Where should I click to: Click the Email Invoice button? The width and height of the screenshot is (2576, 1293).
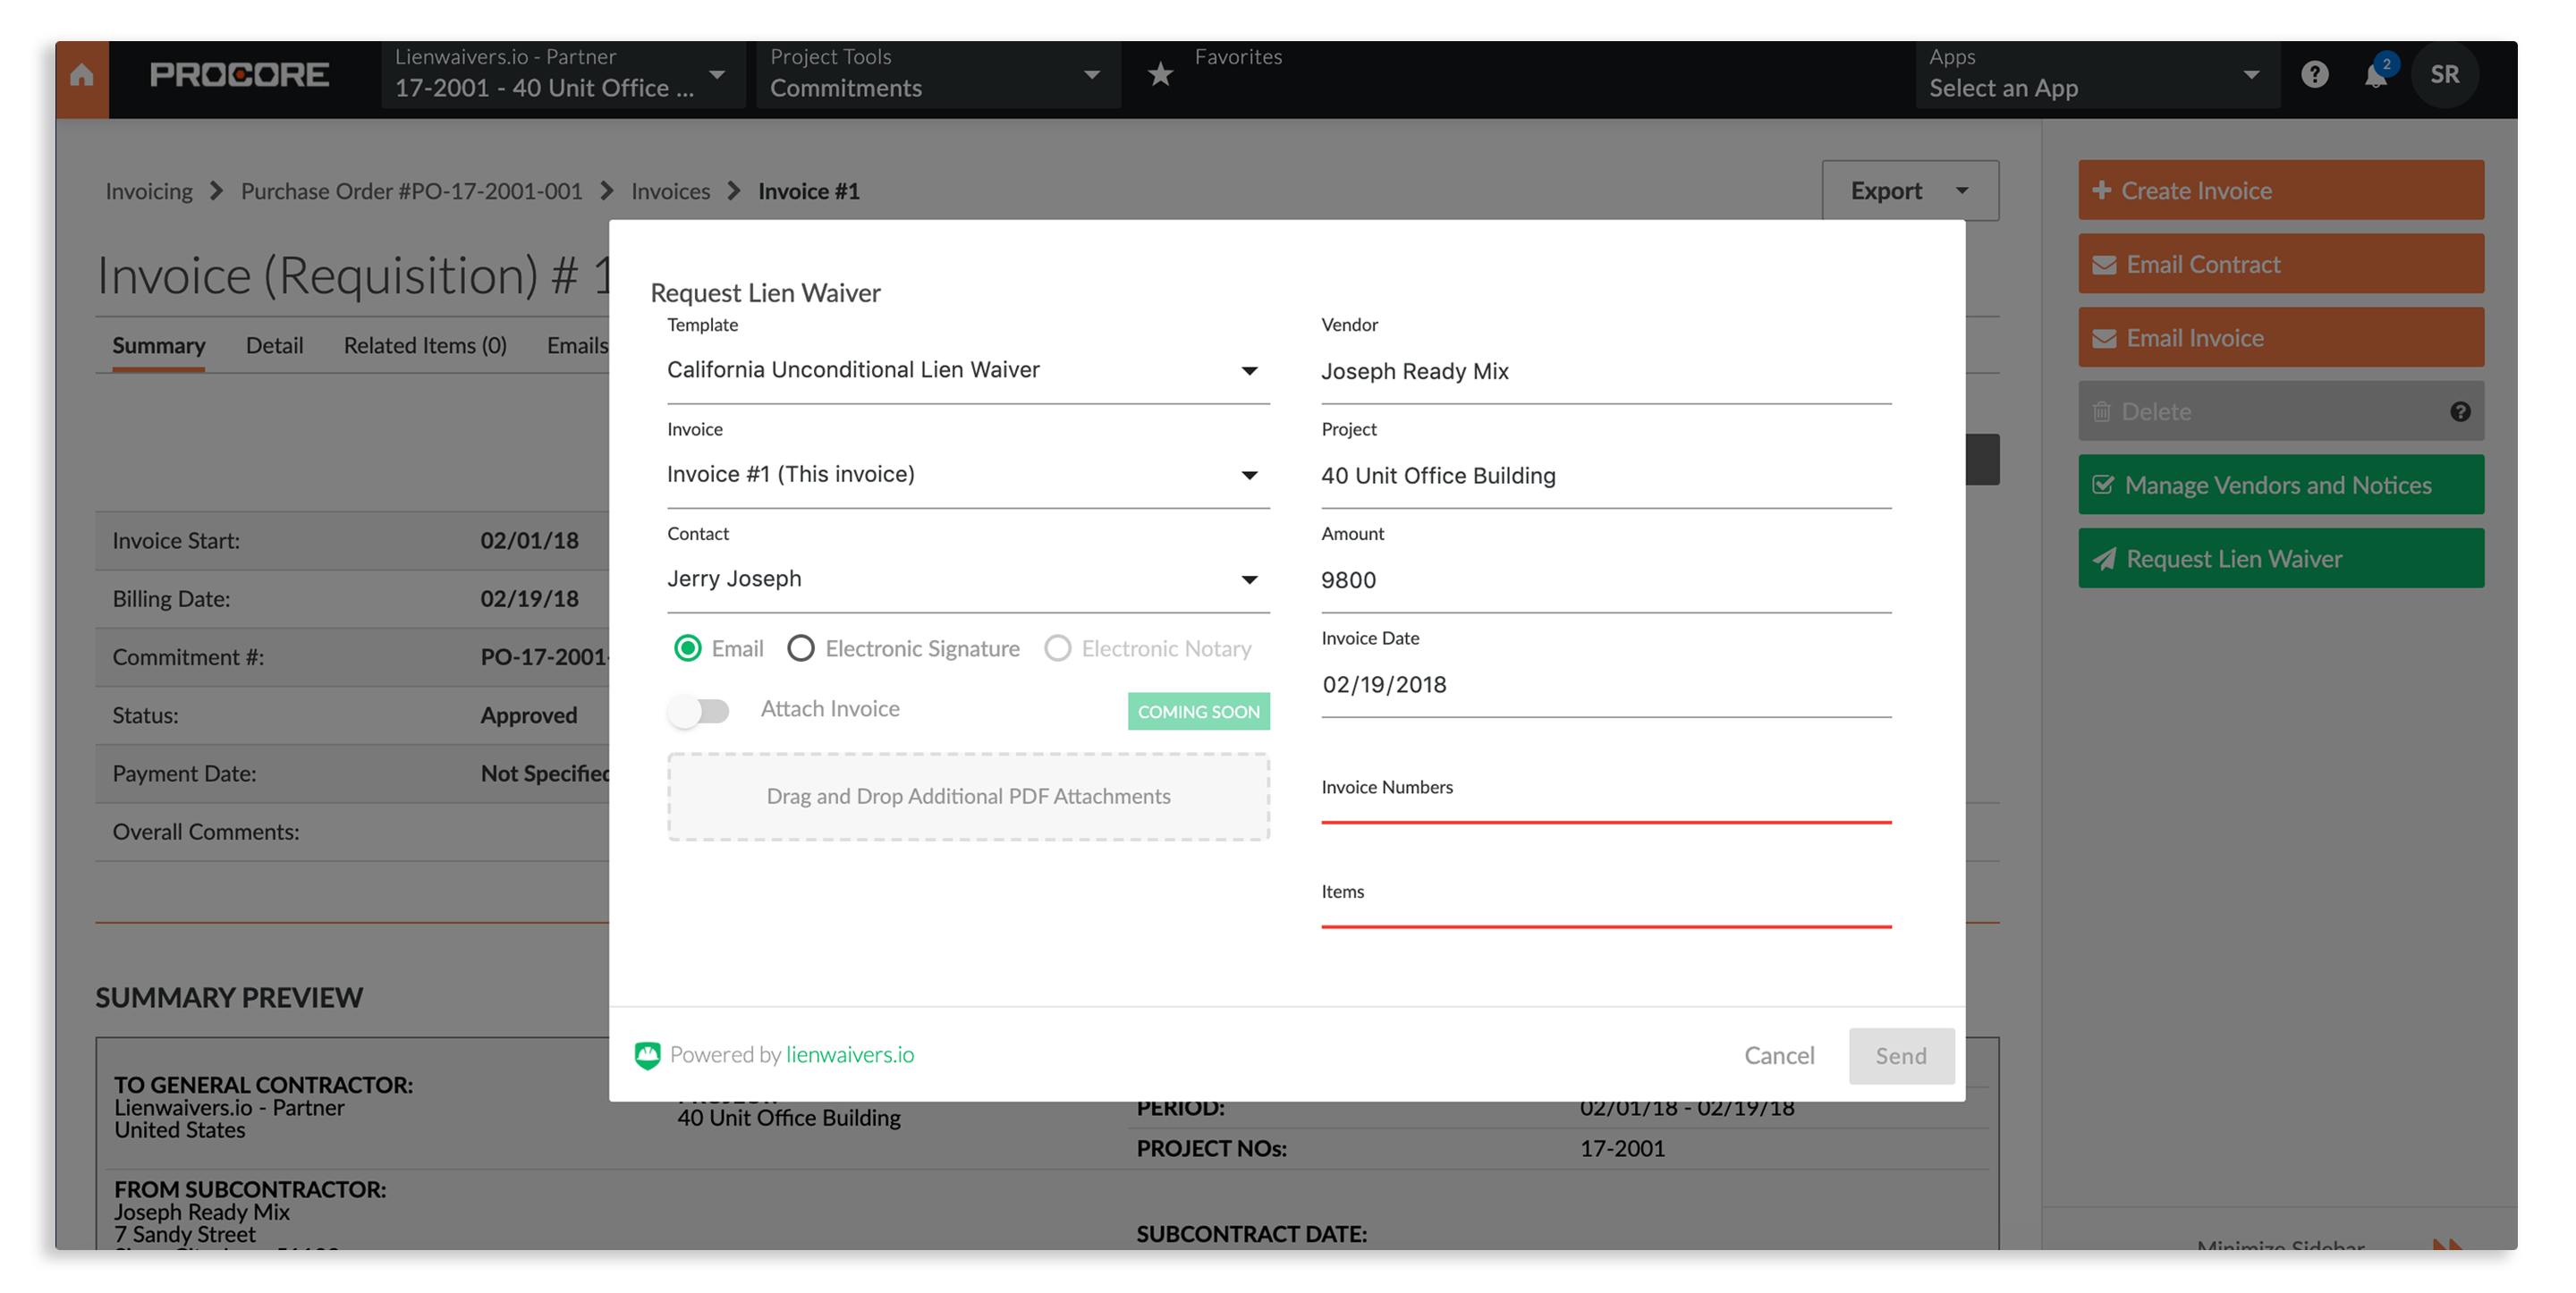2280,338
